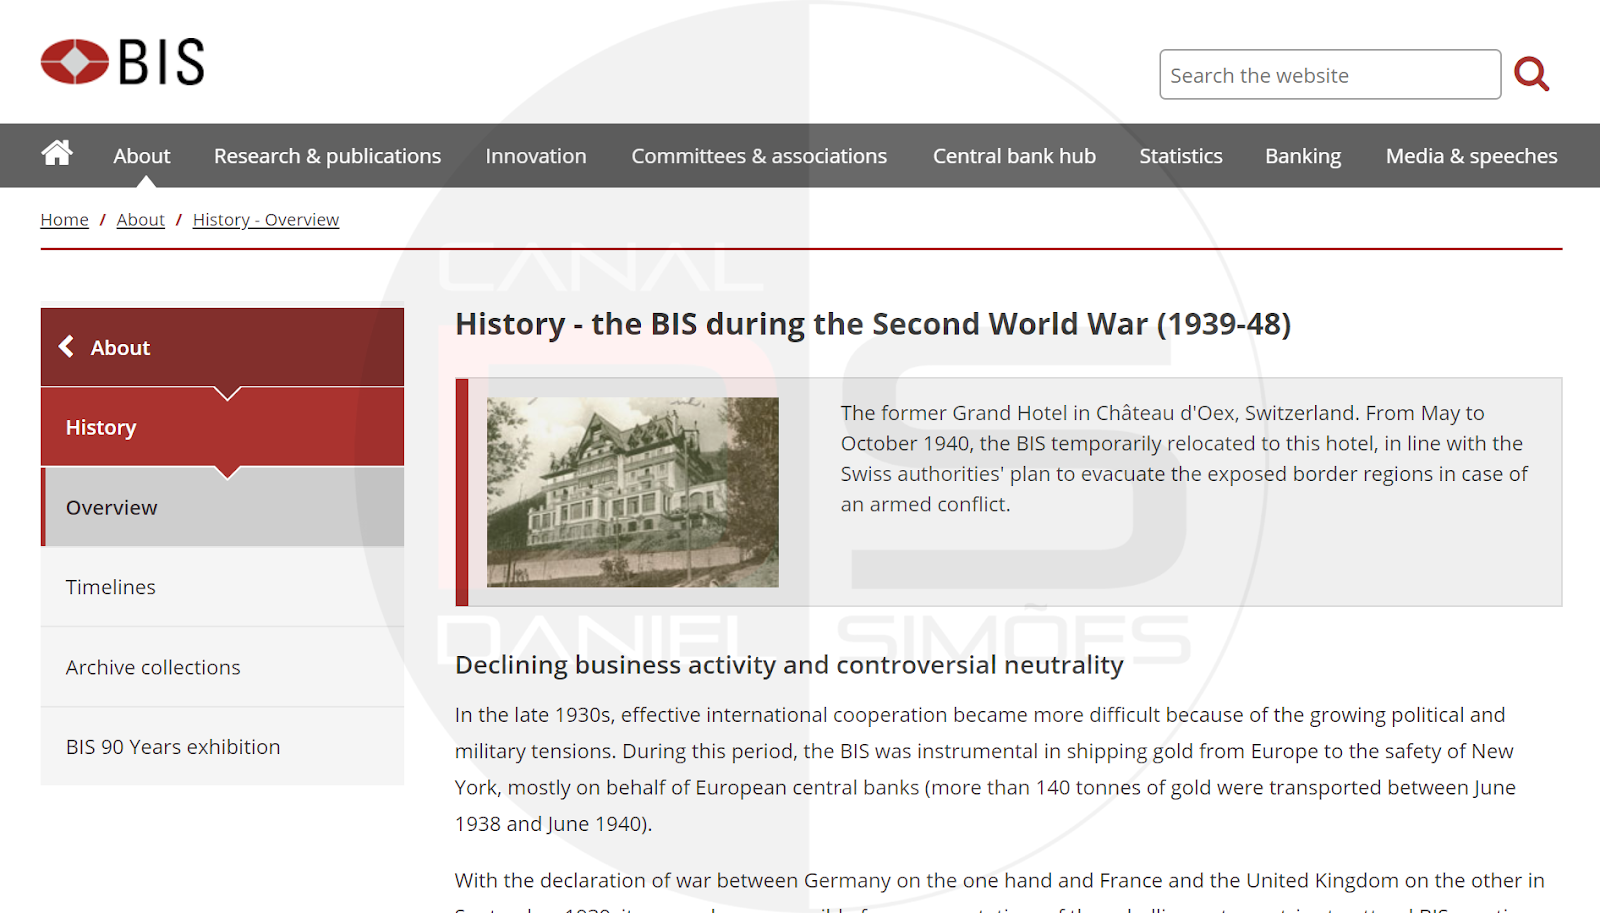Follow the History - Overview breadcrumb link
1600x913 pixels.
tap(266, 220)
